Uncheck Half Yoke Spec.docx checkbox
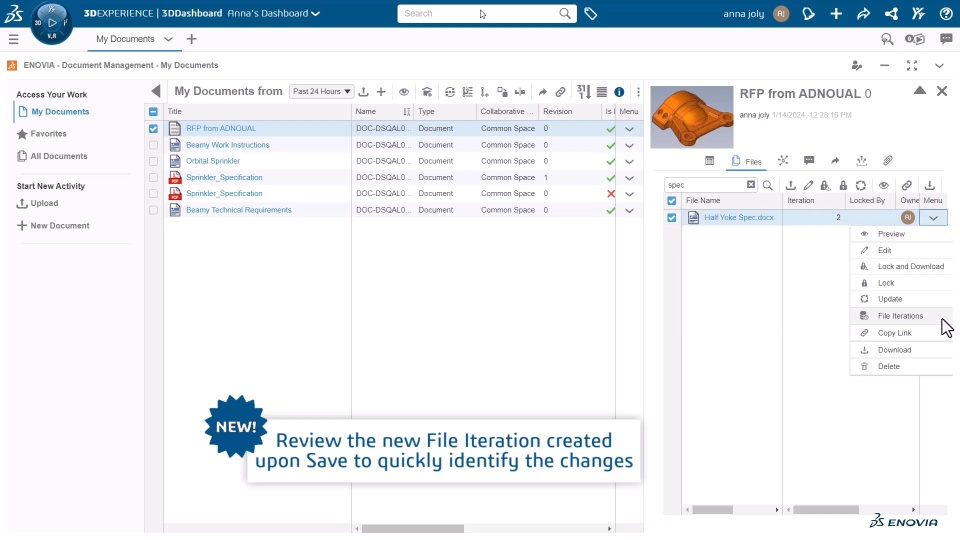The image size is (960, 540). click(672, 217)
